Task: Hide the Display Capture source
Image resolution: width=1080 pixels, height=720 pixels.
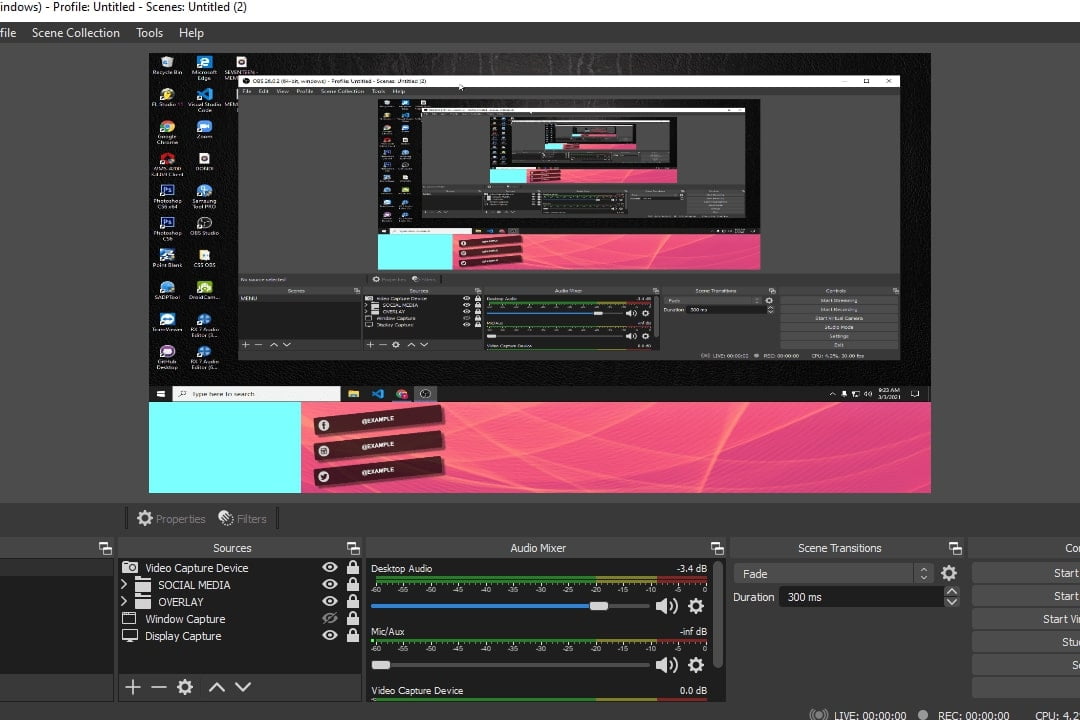Action: (330, 635)
